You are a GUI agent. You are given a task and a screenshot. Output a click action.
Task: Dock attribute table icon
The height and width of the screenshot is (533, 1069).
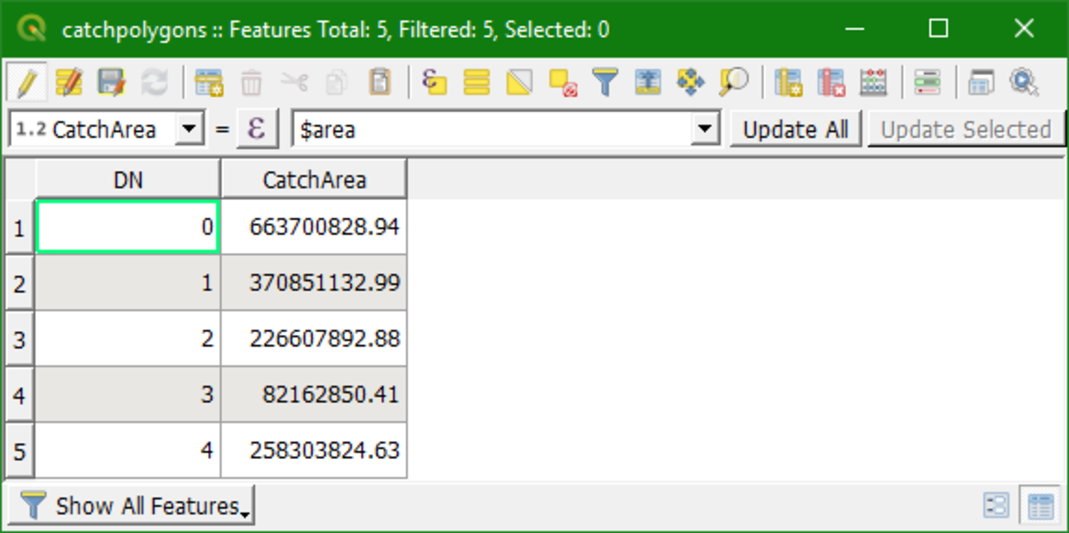pyautogui.click(x=981, y=83)
